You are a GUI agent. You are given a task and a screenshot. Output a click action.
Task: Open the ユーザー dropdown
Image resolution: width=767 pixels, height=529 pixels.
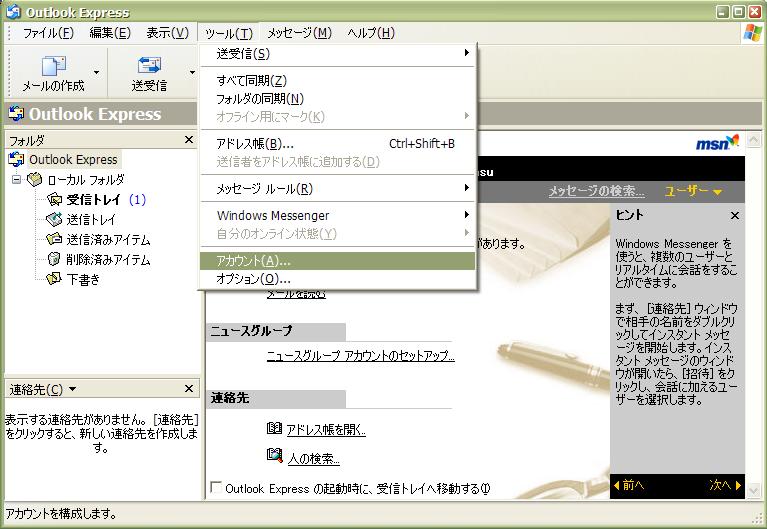(x=693, y=191)
